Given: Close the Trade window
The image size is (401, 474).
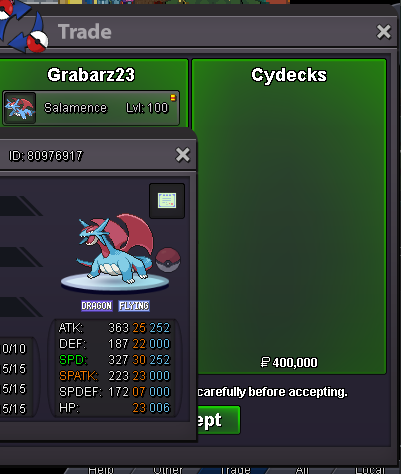Looking at the screenshot, I should 384,32.
